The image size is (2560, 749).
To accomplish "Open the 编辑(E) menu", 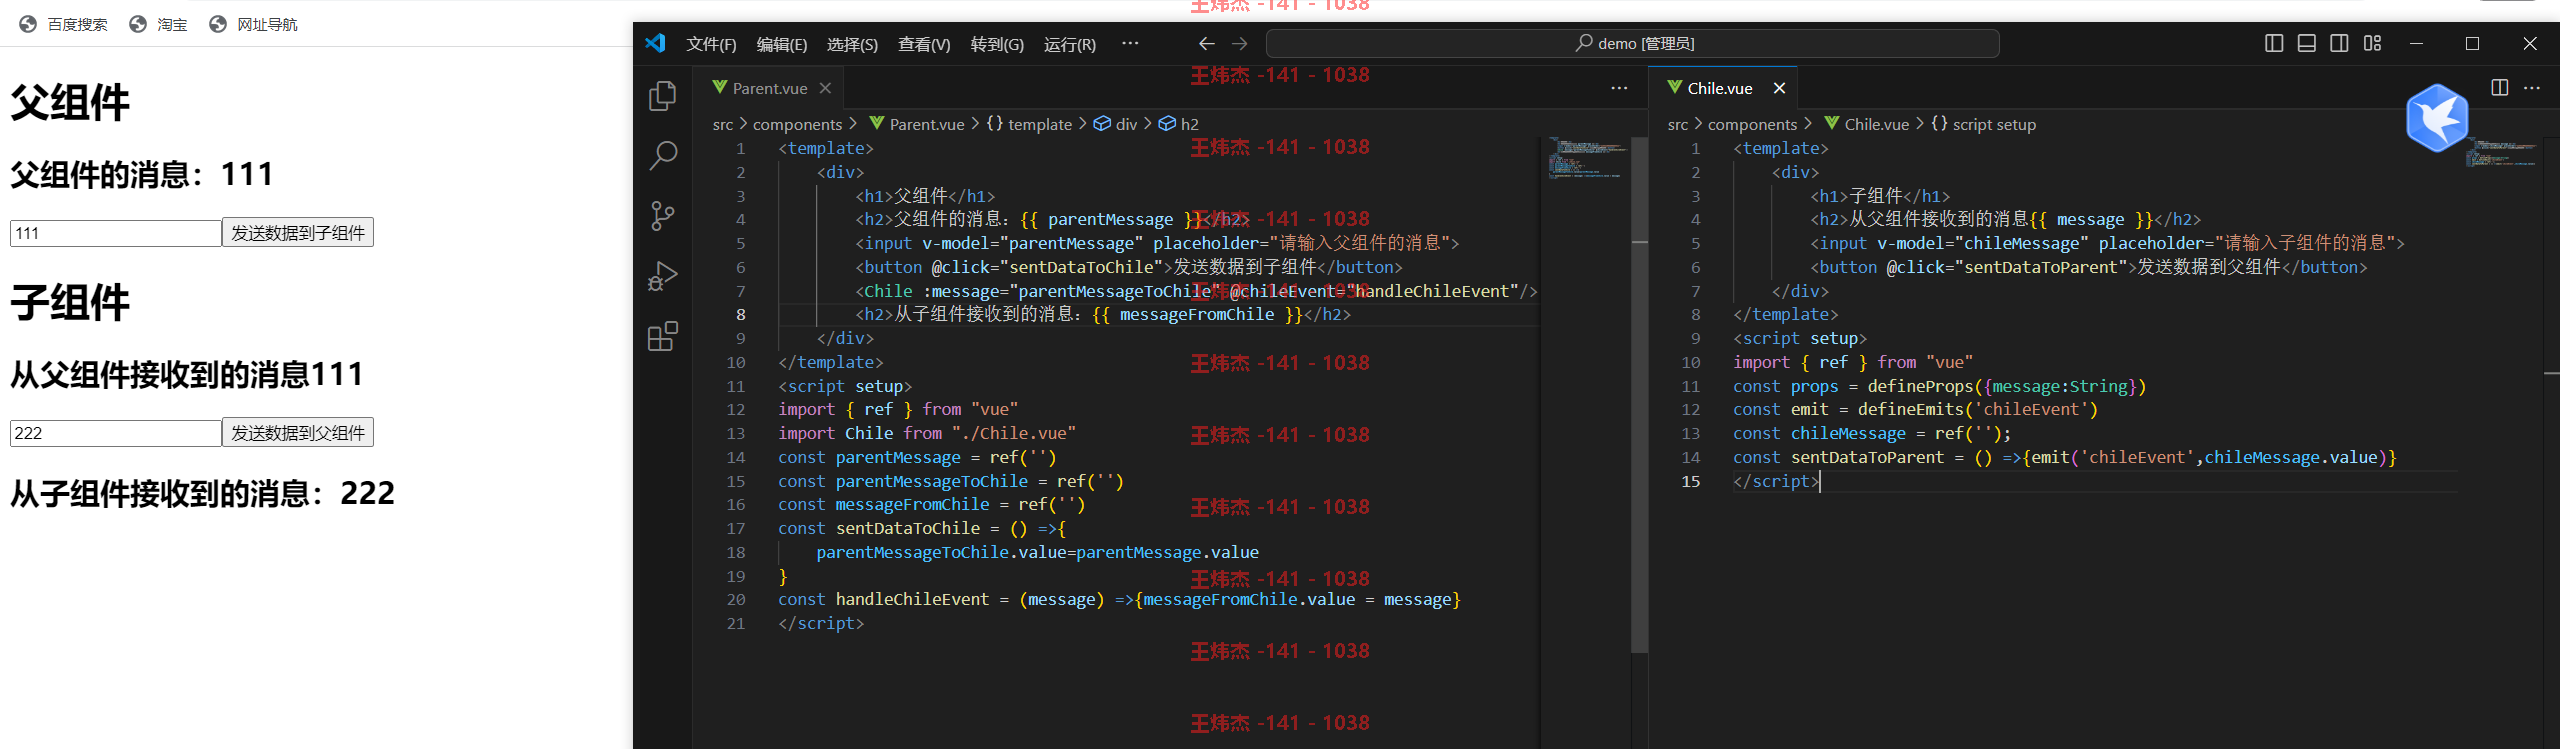I will [x=782, y=44].
